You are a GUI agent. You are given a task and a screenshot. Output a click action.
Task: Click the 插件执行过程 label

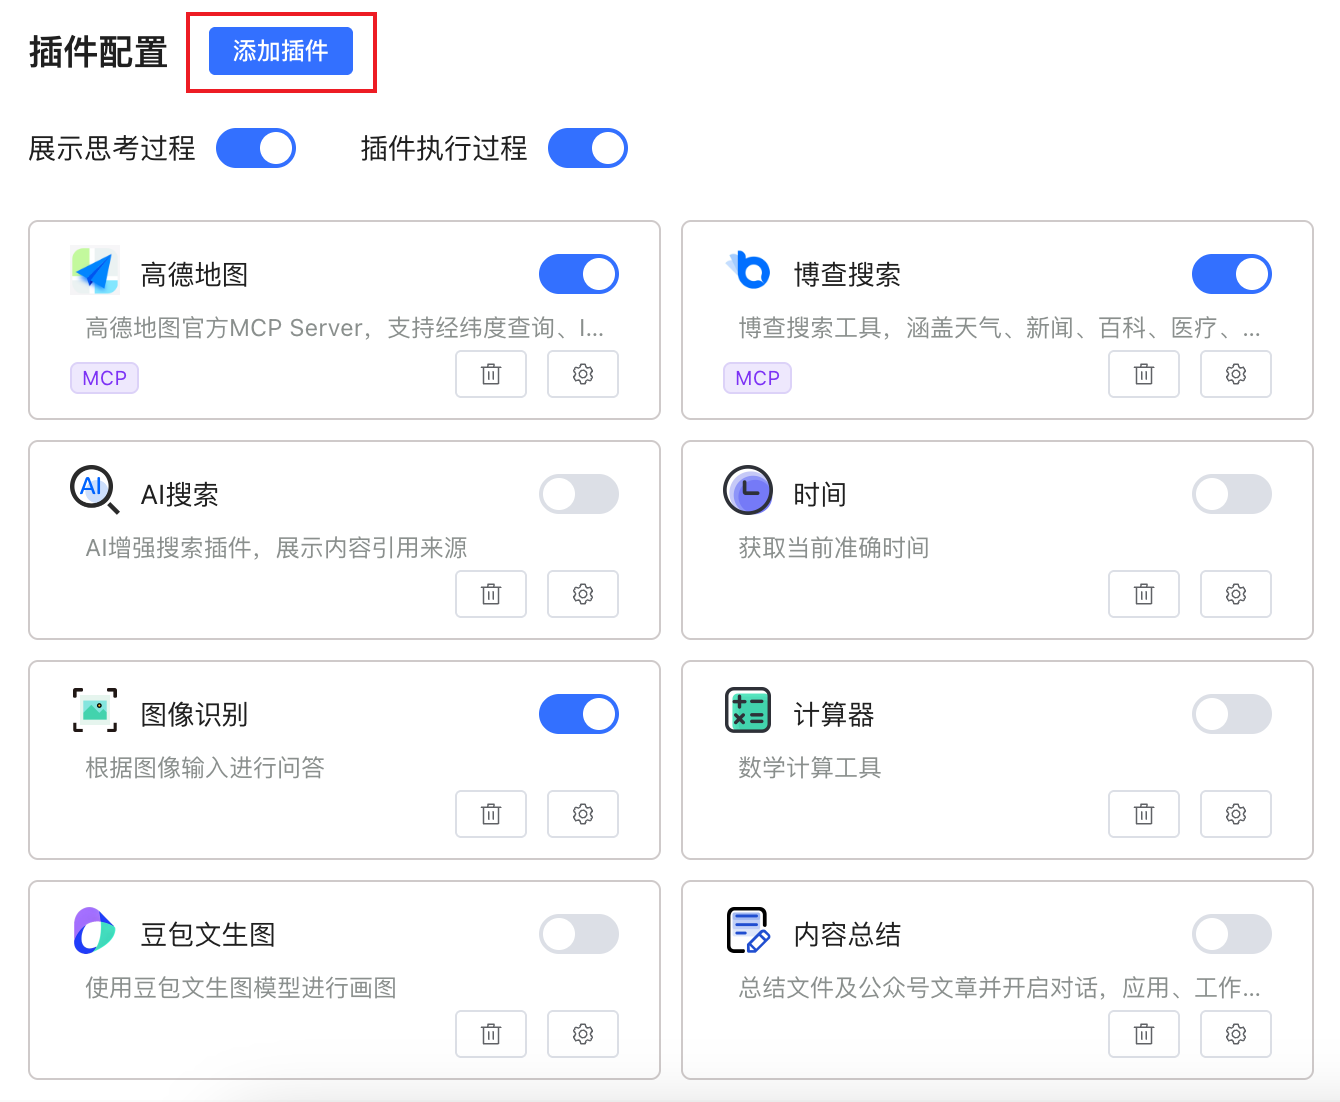coord(444,149)
